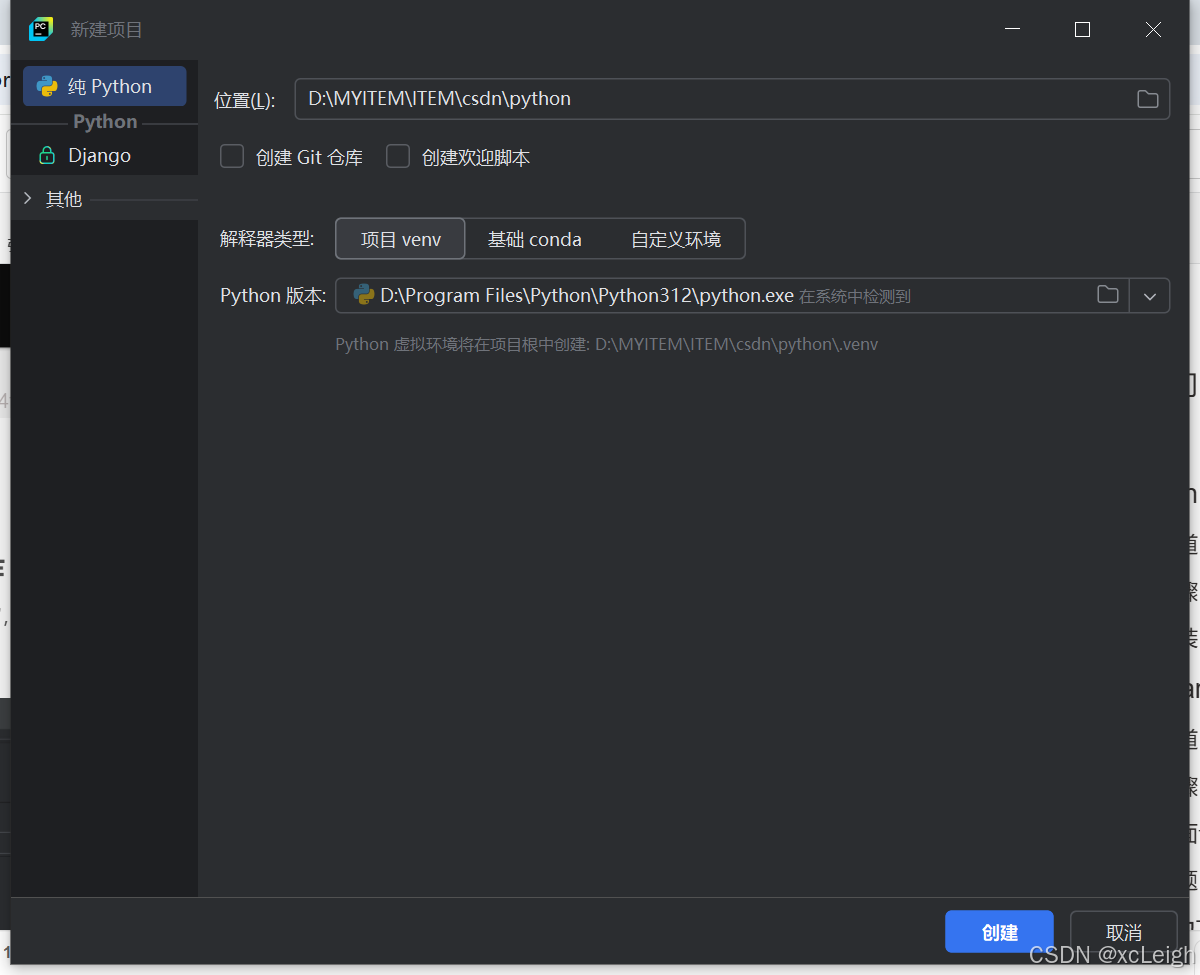This screenshot has height=975, width=1200.
Task: Click the Python group header text
Action: [105, 121]
